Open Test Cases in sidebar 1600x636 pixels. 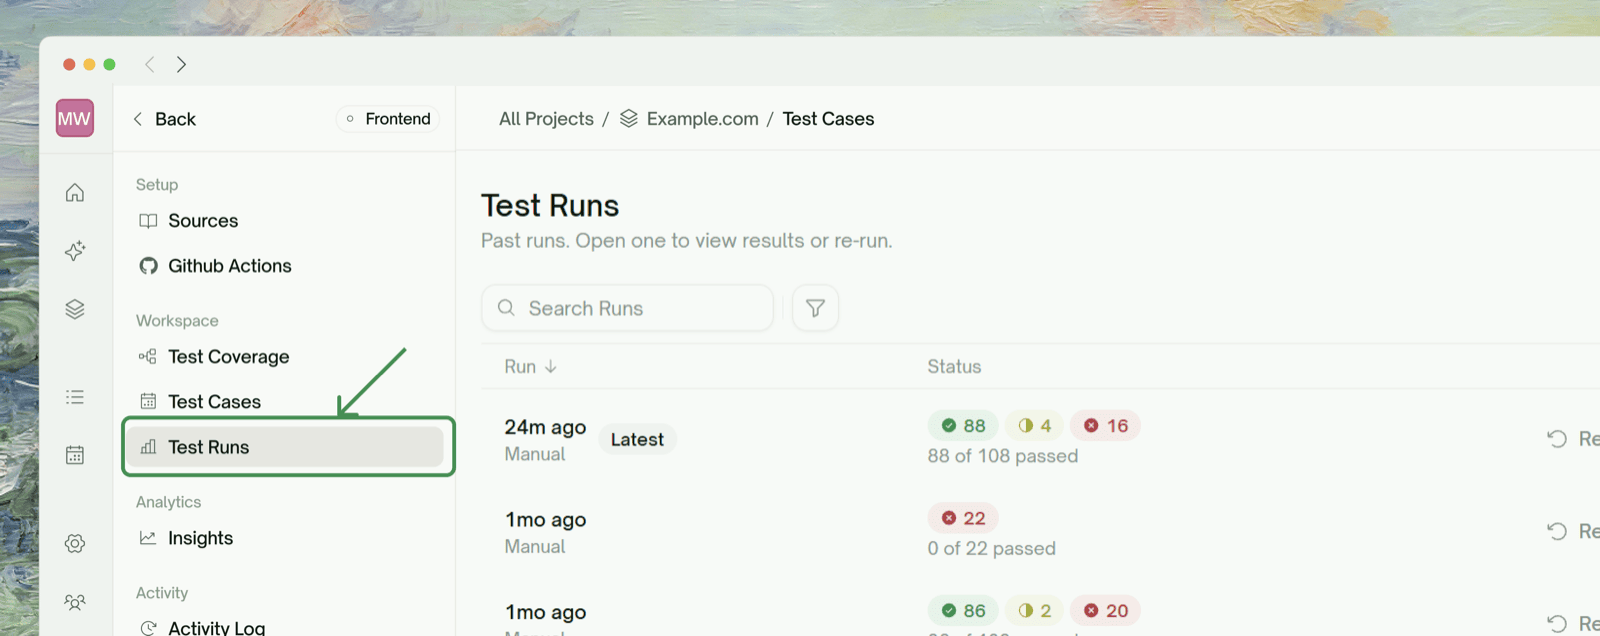pos(214,401)
